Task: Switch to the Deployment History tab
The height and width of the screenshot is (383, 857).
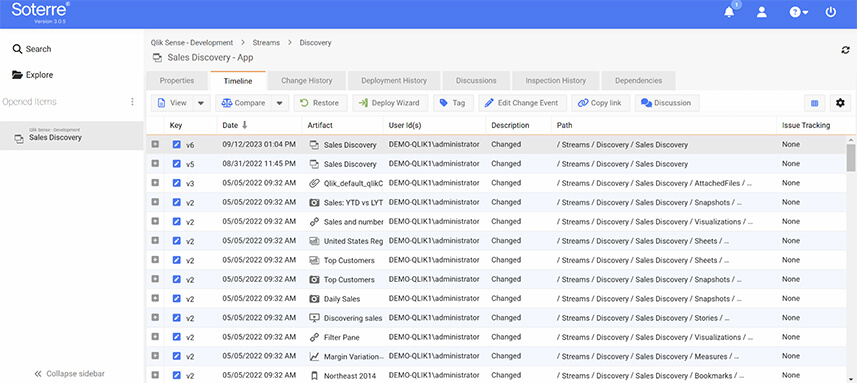Action: coord(394,80)
